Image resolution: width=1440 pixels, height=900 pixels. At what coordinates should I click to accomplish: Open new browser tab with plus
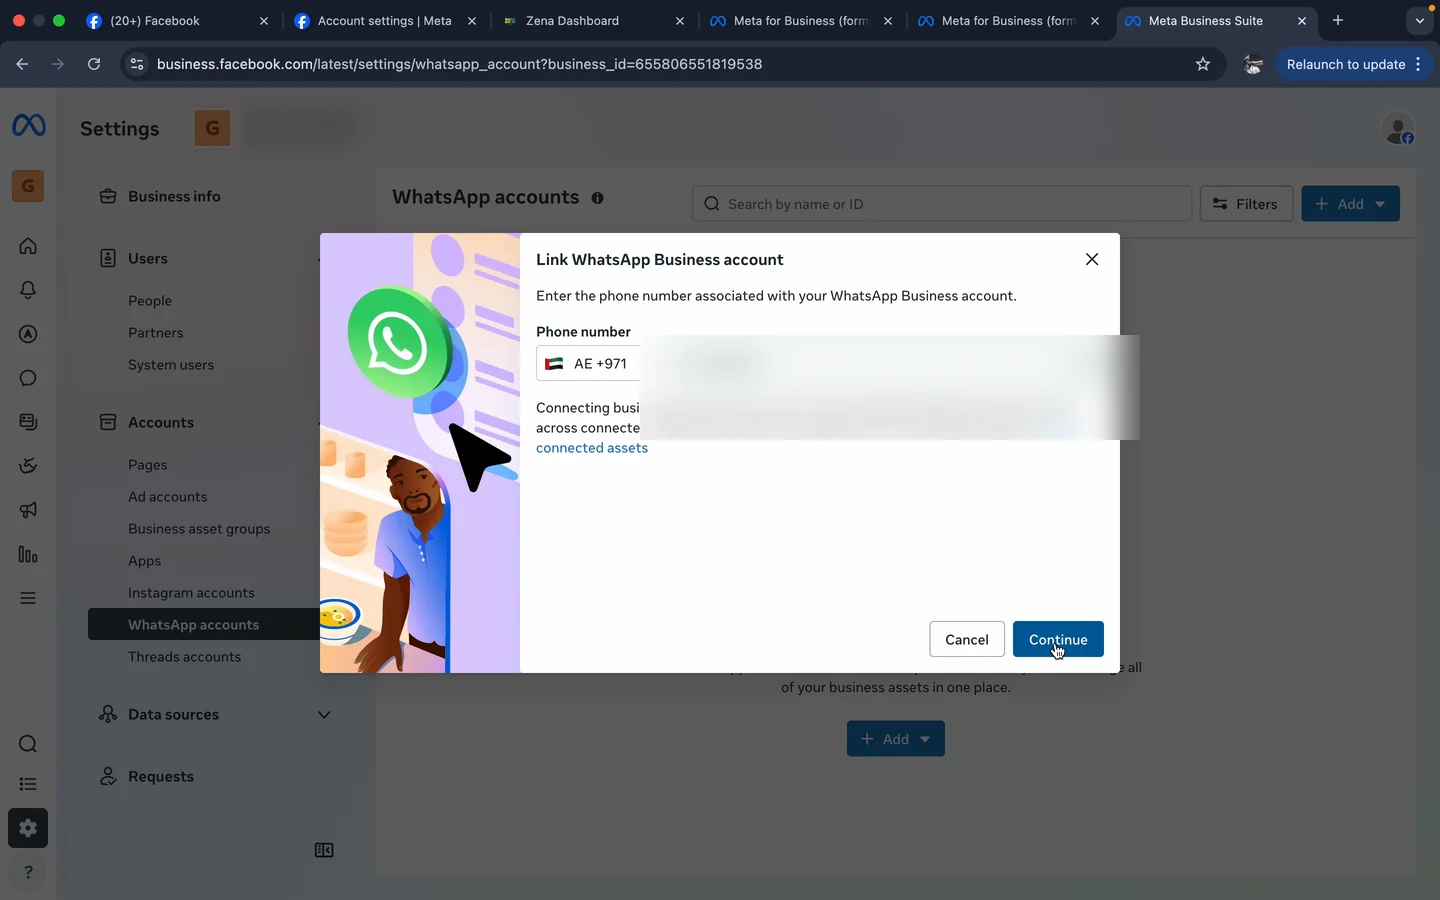coord(1338,20)
